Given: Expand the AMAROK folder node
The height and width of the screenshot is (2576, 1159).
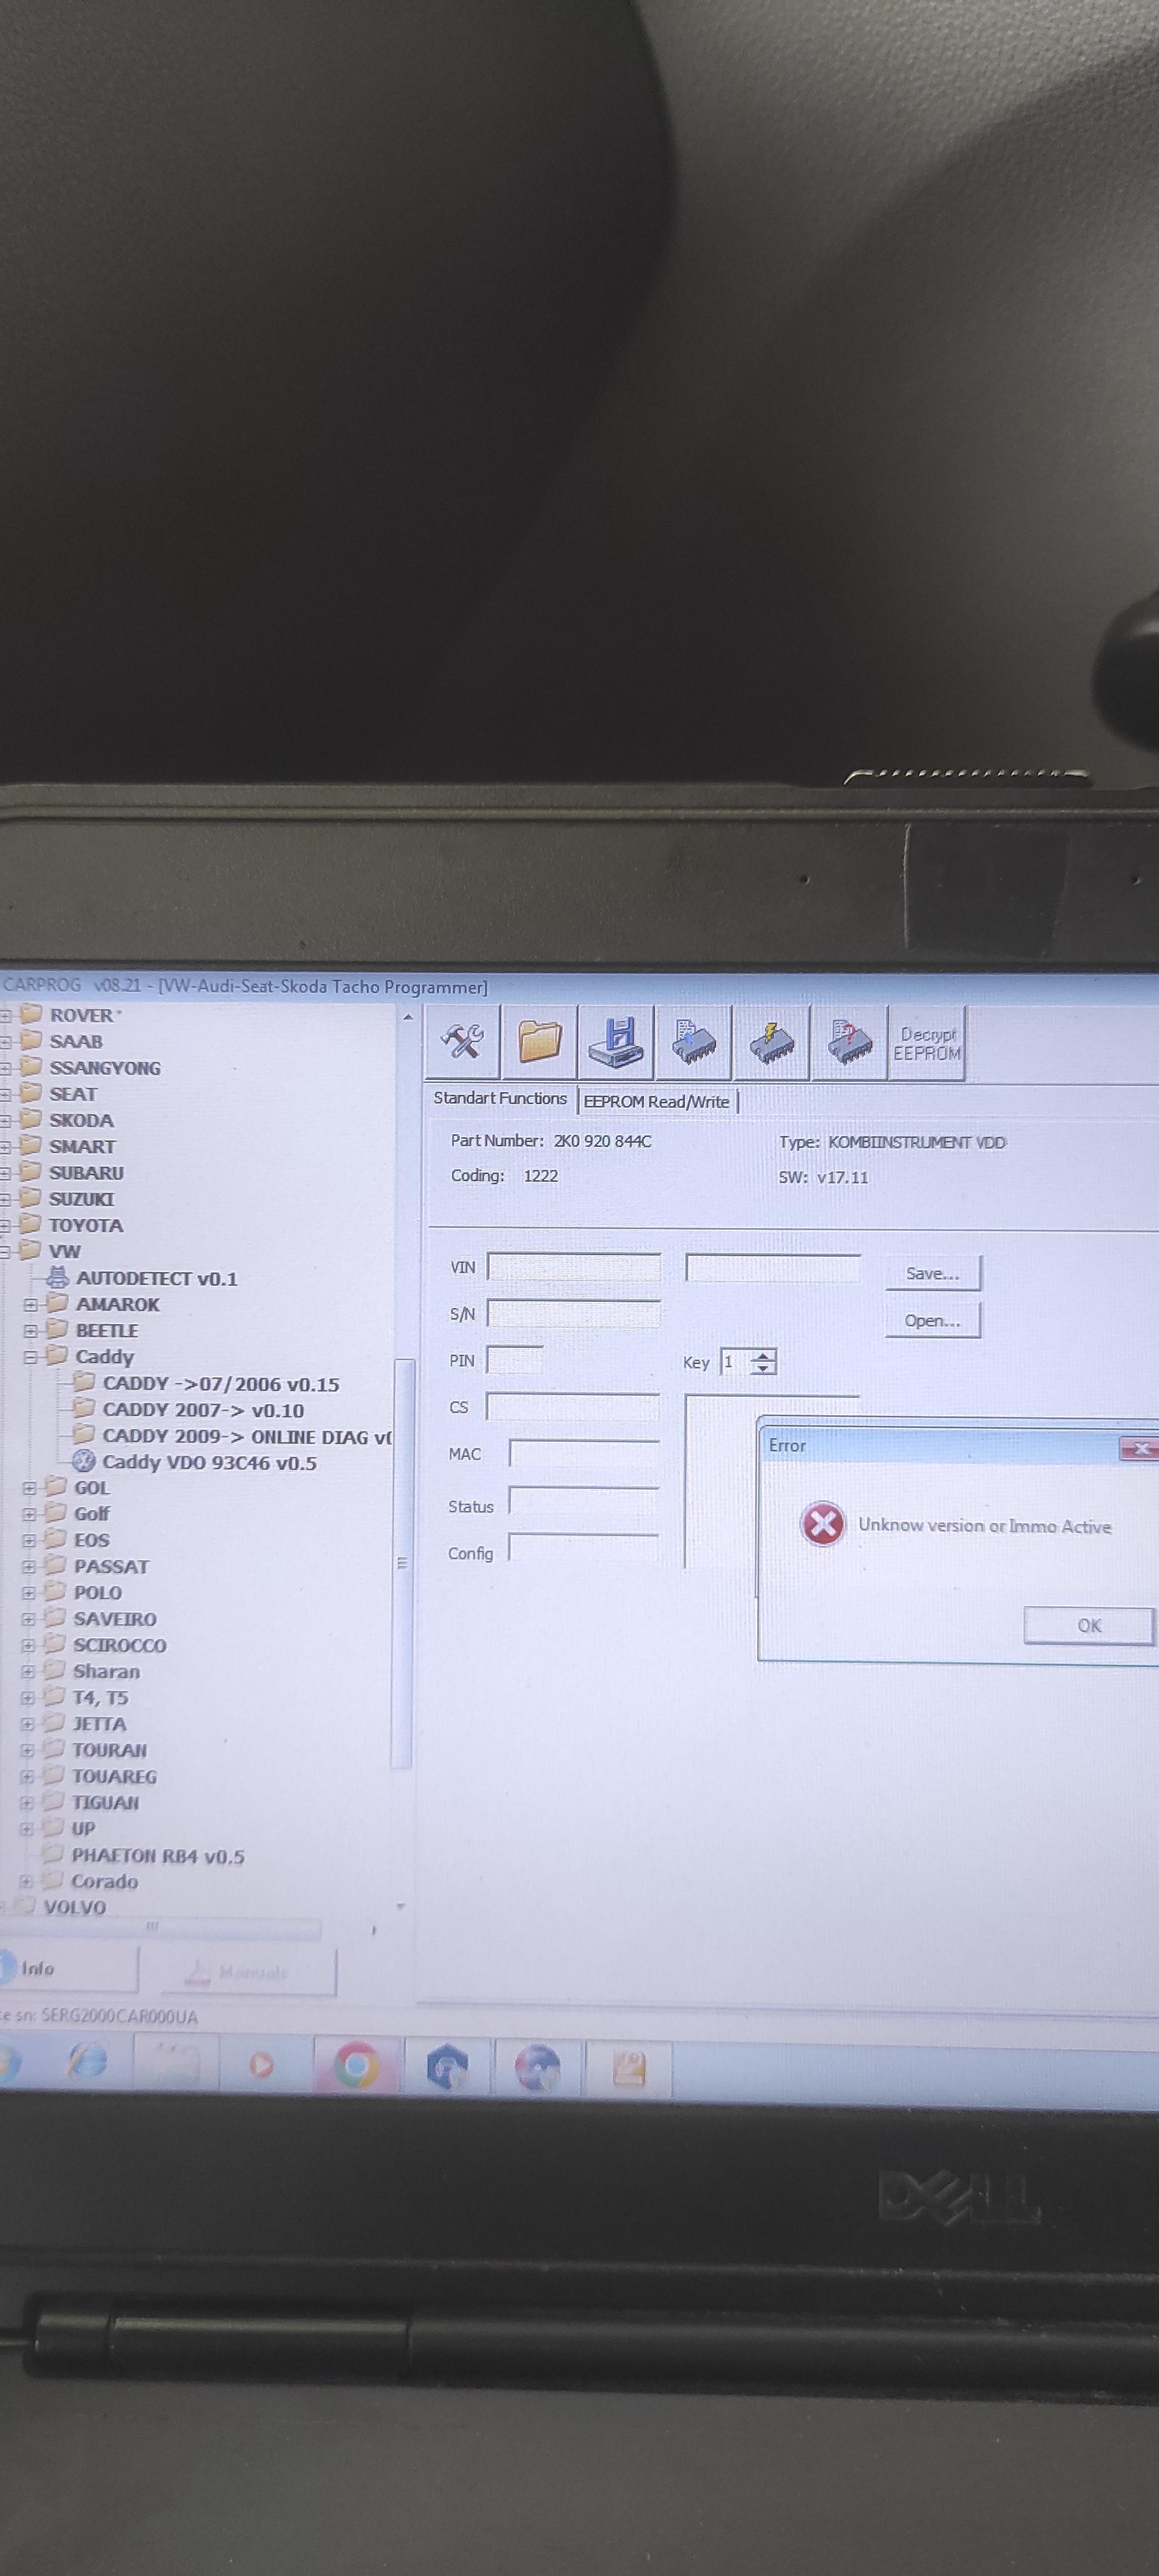Looking at the screenshot, I should tap(30, 1305).
